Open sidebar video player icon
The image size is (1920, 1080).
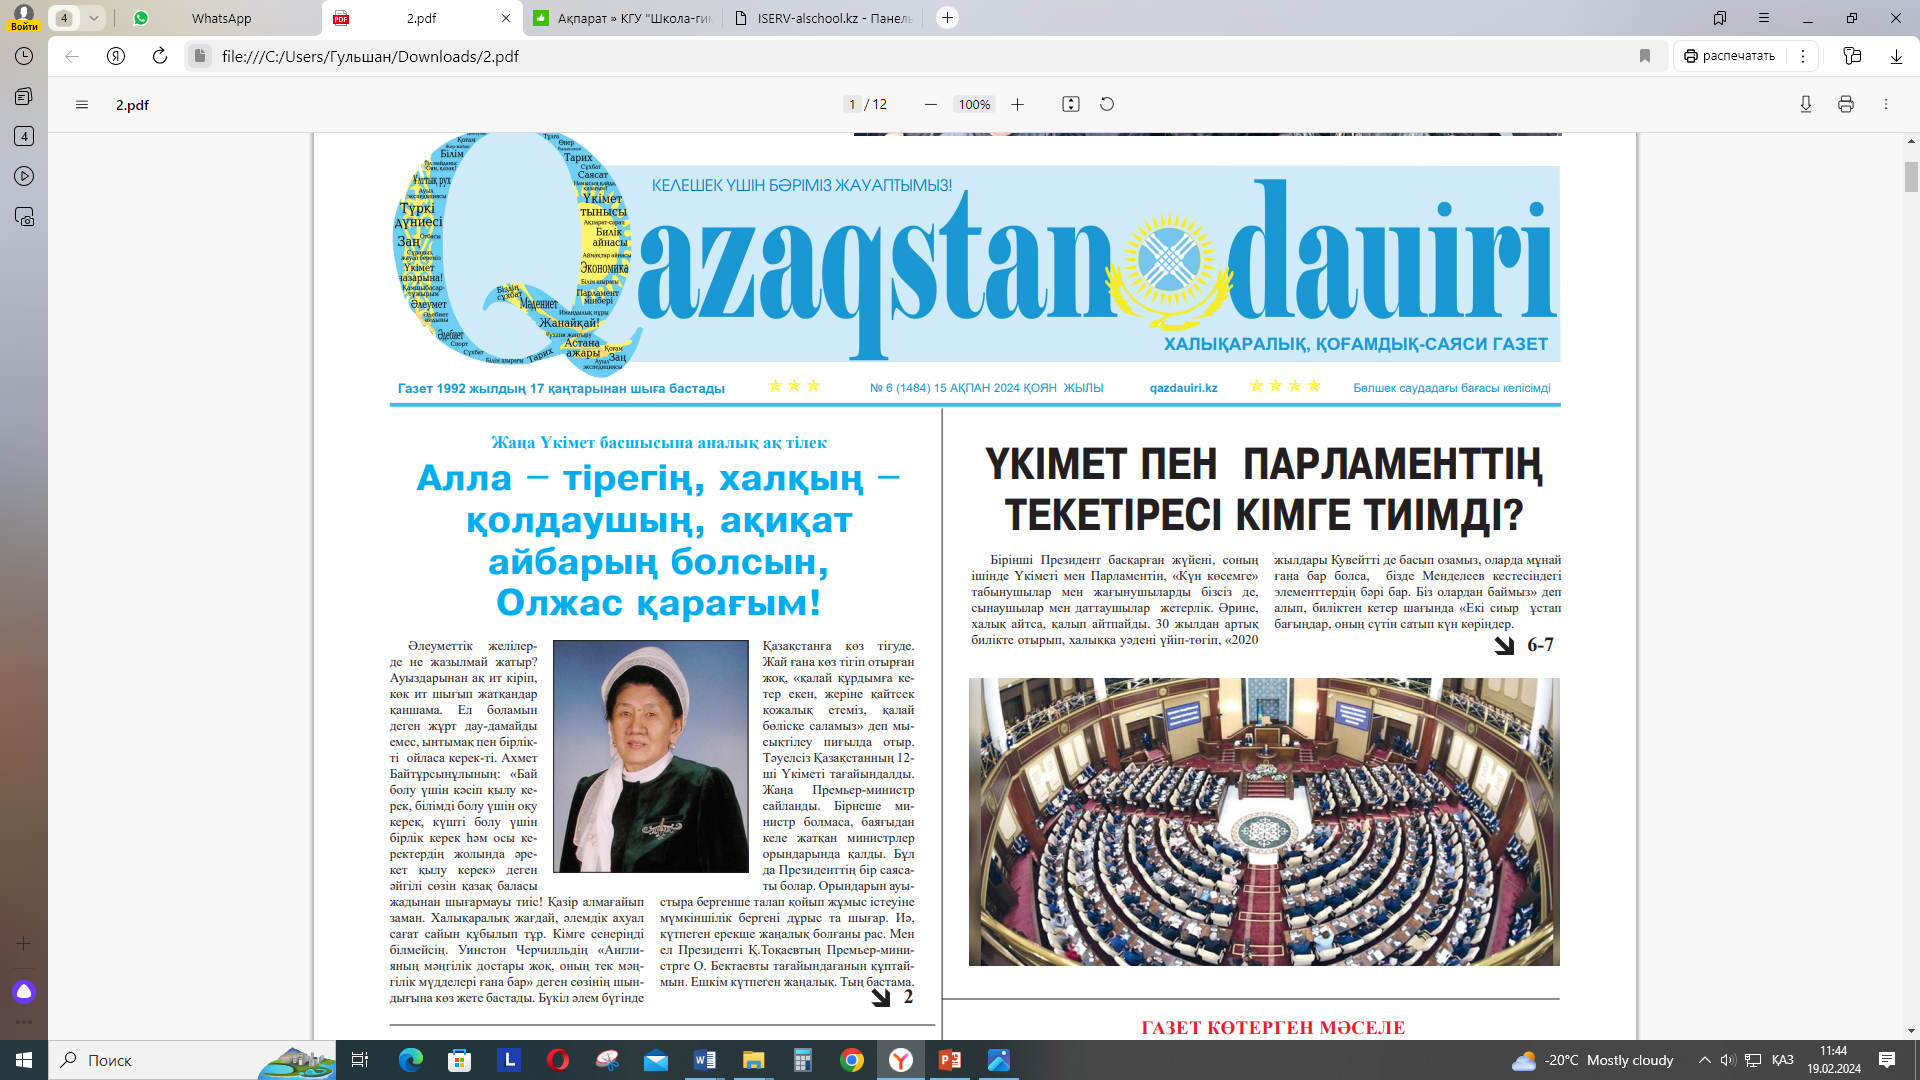[x=24, y=176]
